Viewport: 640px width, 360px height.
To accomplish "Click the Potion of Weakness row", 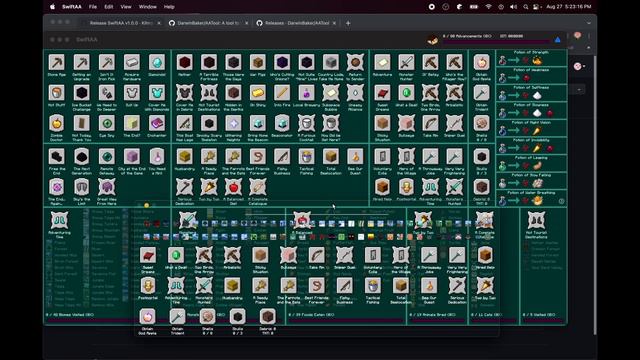I will click(531, 76).
